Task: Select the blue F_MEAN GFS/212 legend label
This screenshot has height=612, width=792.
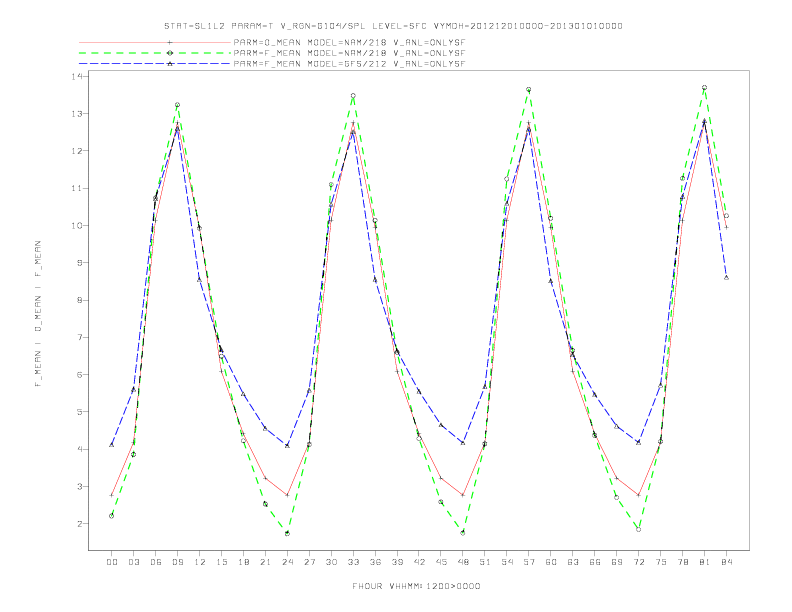Action: [x=349, y=64]
